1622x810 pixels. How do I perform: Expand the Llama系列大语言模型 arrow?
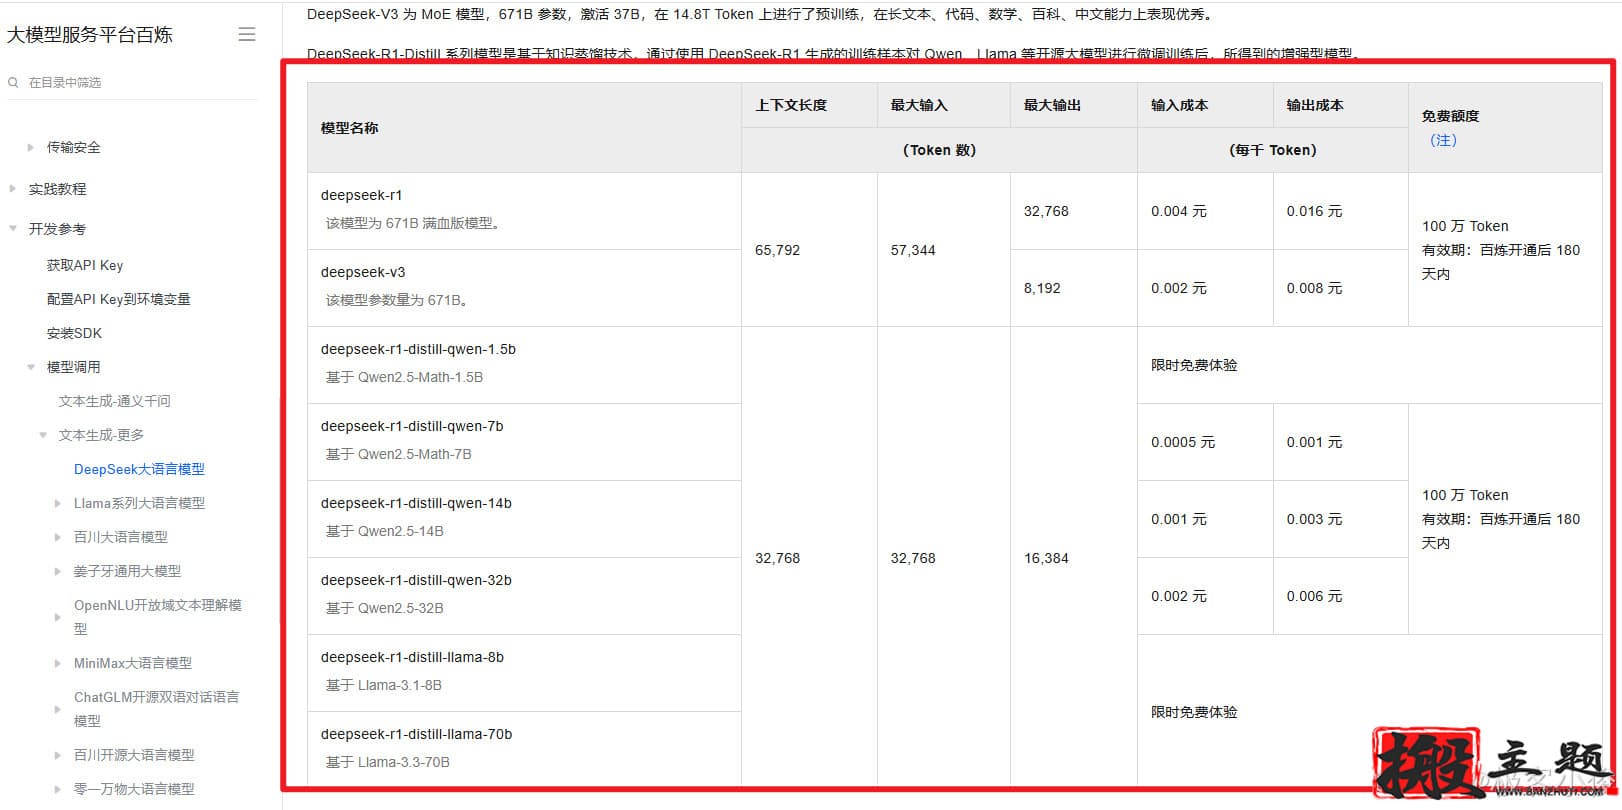click(57, 504)
